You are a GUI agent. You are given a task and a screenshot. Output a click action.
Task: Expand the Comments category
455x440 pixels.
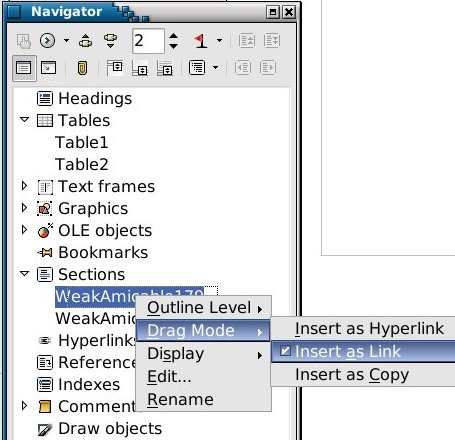(24, 406)
